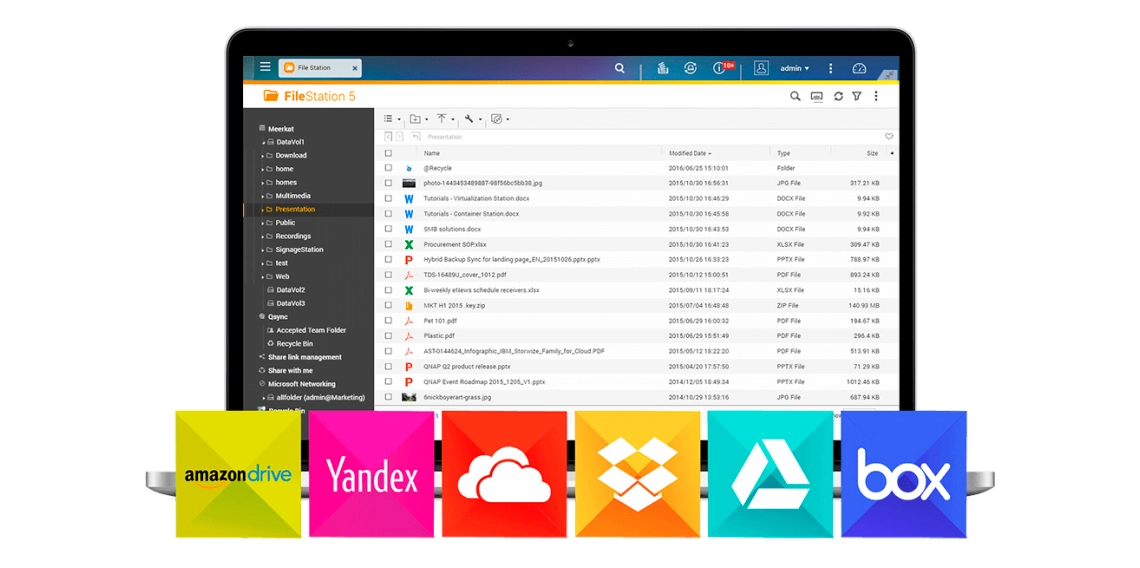Open view mode dropdown arrow

click(x=399, y=119)
